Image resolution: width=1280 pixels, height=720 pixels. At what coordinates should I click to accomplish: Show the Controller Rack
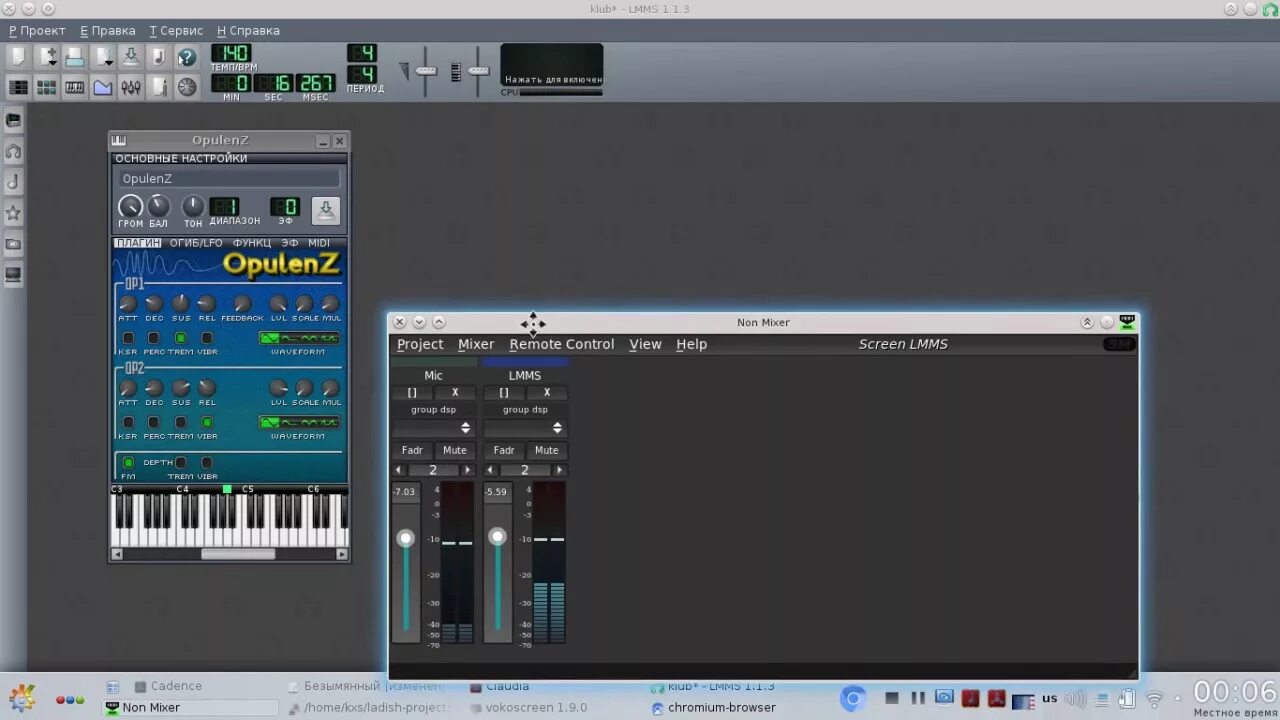[187, 87]
